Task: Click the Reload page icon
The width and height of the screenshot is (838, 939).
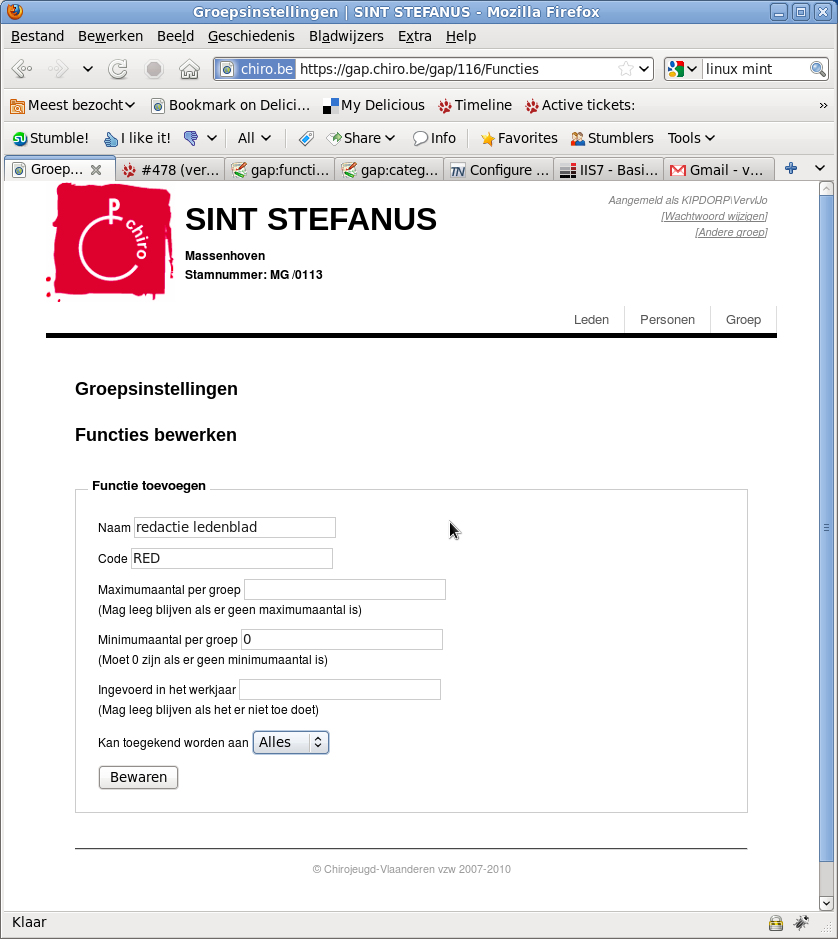Action: coord(118,69)
